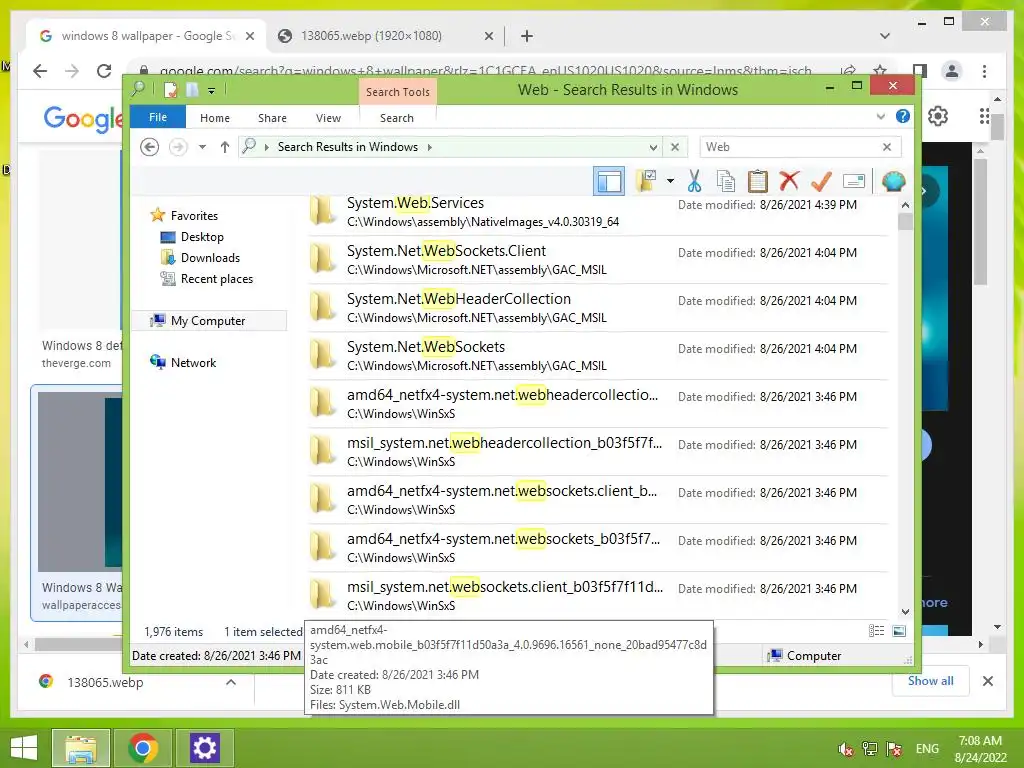
Task: Open Google settings gear icon
Action: (x=938, y=116)
